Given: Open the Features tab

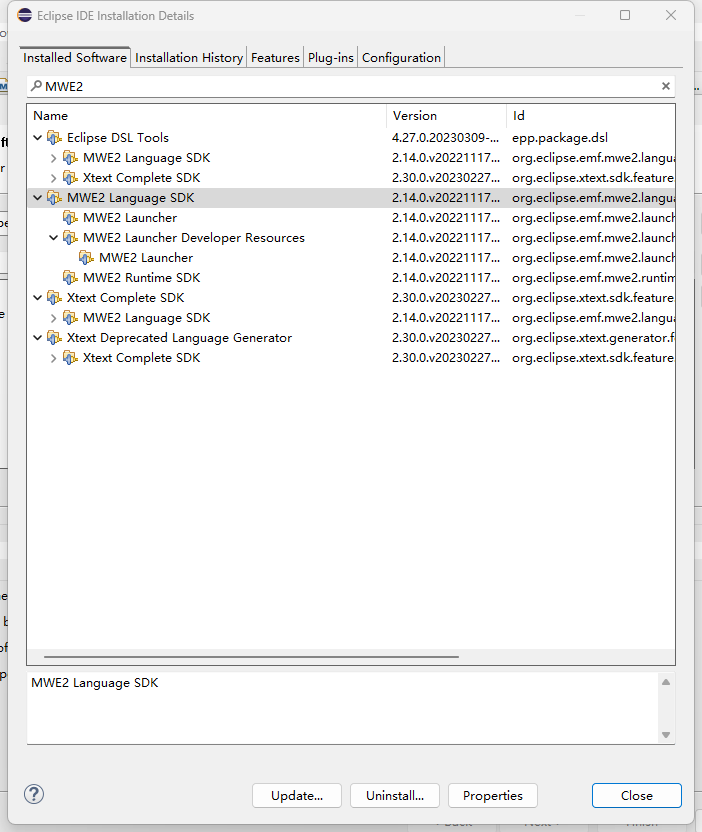Looking at the screenshot, I should coord(275,57).
